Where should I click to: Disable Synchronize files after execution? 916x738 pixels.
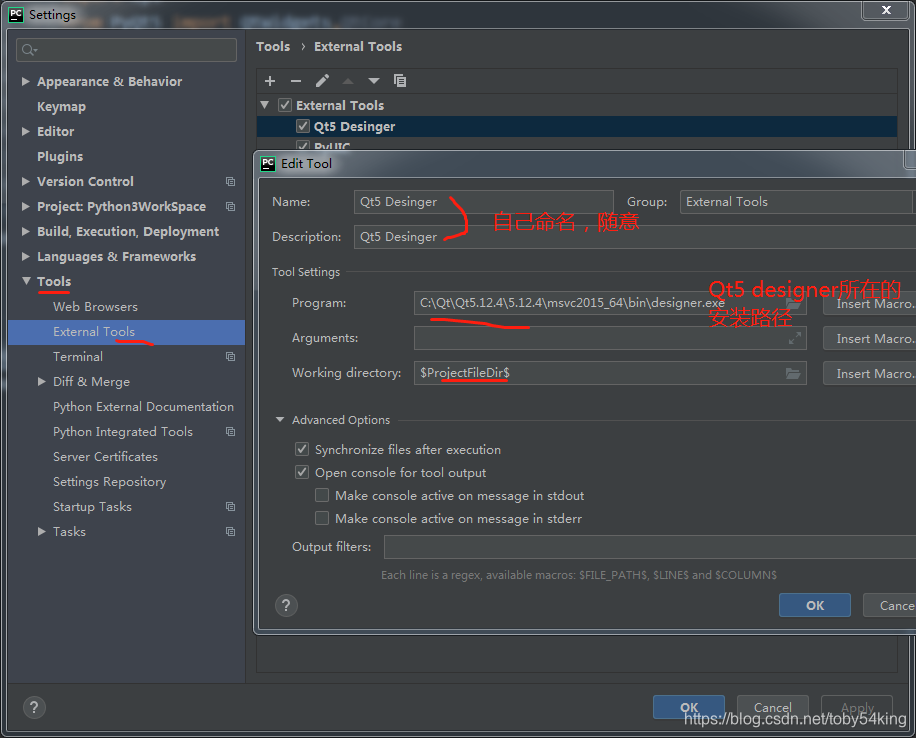[x=301, y=449]
